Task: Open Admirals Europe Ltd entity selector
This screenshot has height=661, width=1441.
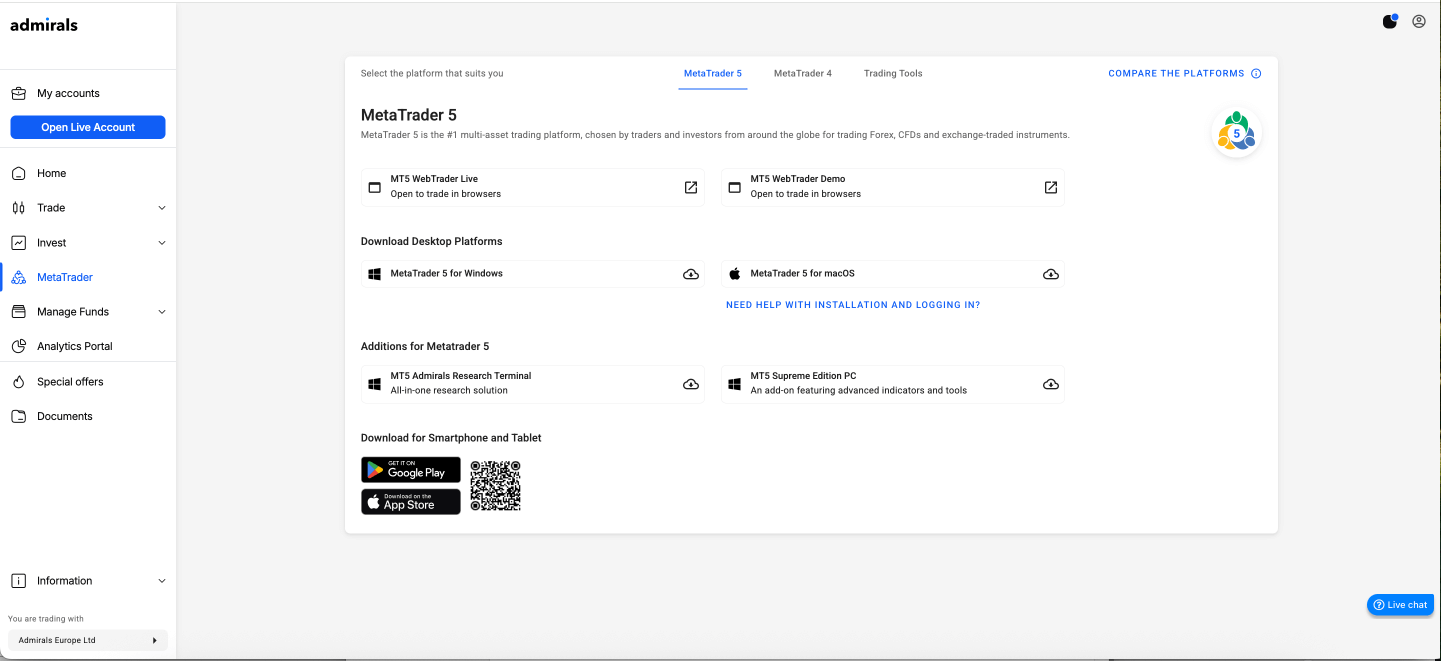Action: pyautogui.click(x=88, y=640)
